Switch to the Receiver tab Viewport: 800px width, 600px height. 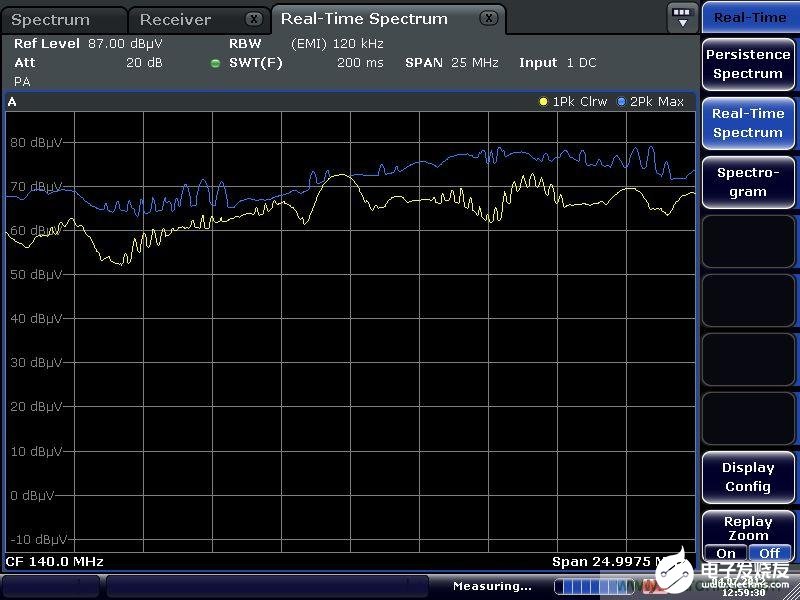[x=175, y=20]
